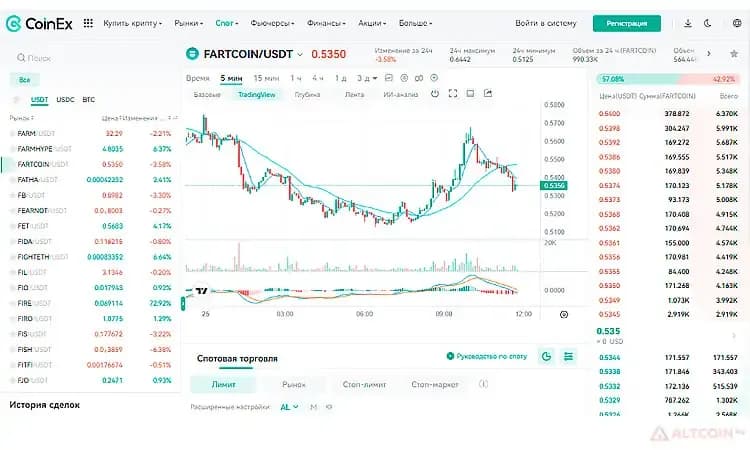Screen dimensions: 750x450
Task: Click the last circular icon in the timeframe row
Action: 434,78
